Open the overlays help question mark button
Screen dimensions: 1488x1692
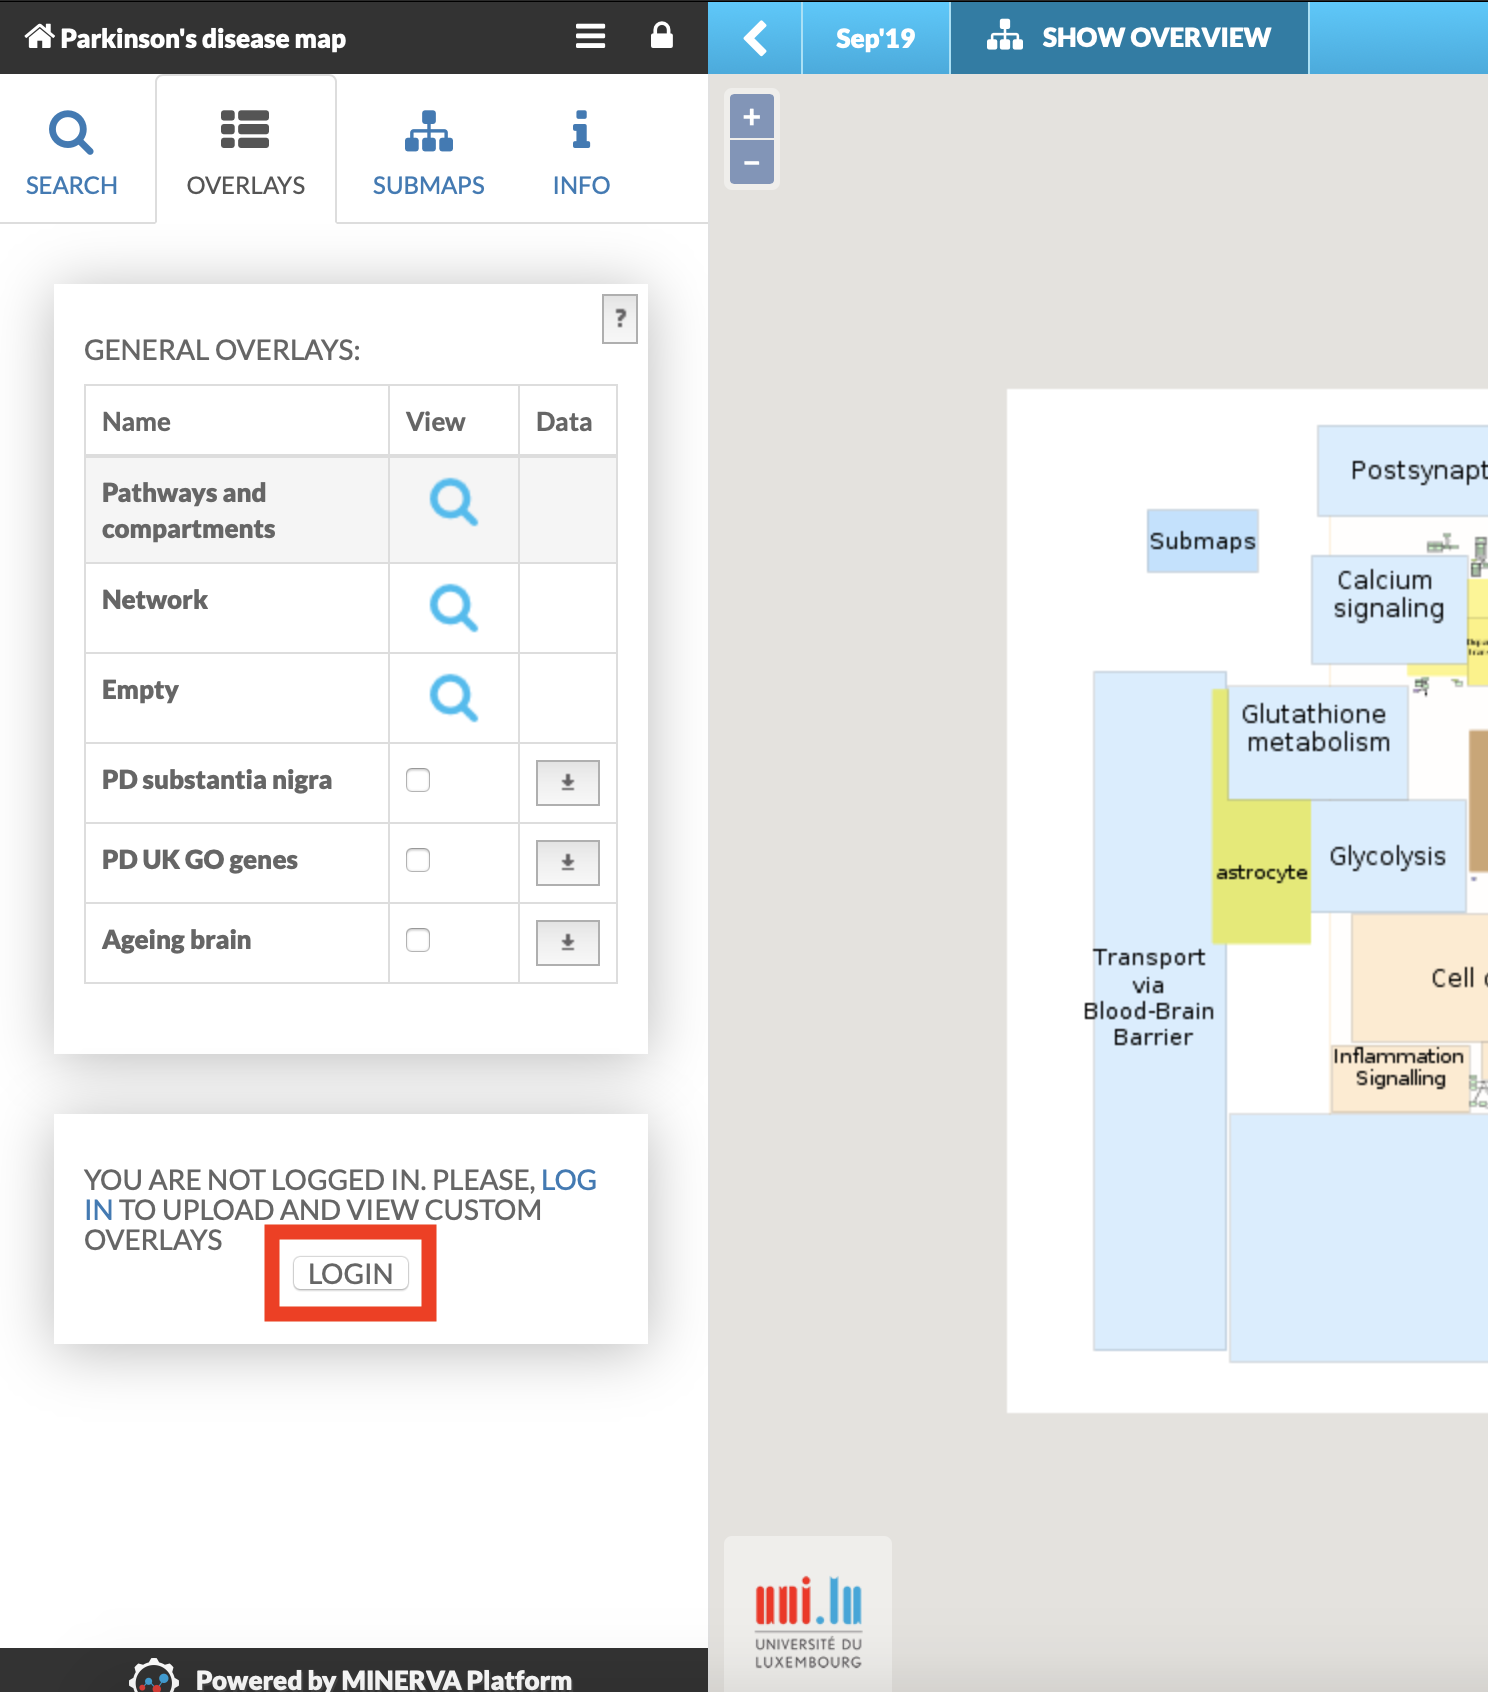620,319
